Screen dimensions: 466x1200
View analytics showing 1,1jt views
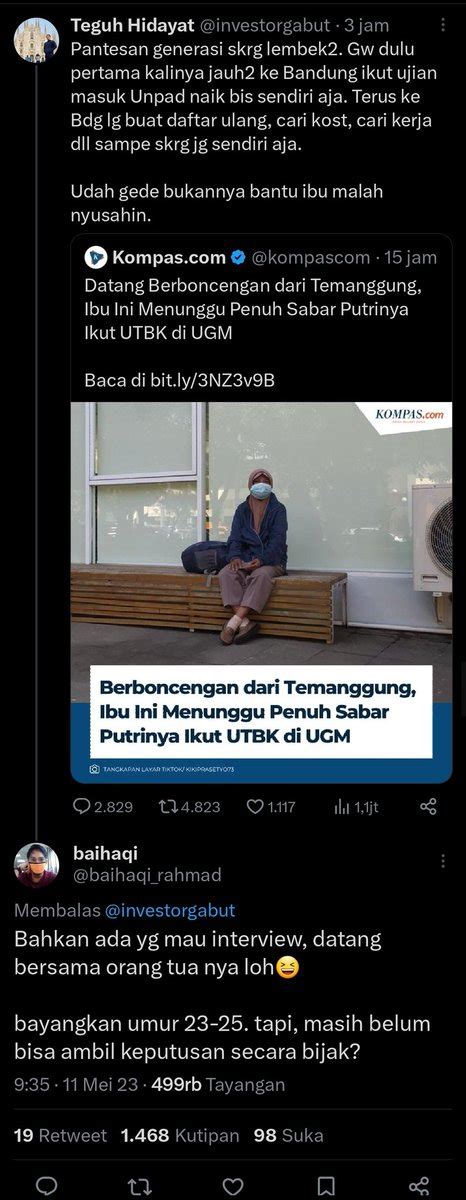(x=341, y=806)
